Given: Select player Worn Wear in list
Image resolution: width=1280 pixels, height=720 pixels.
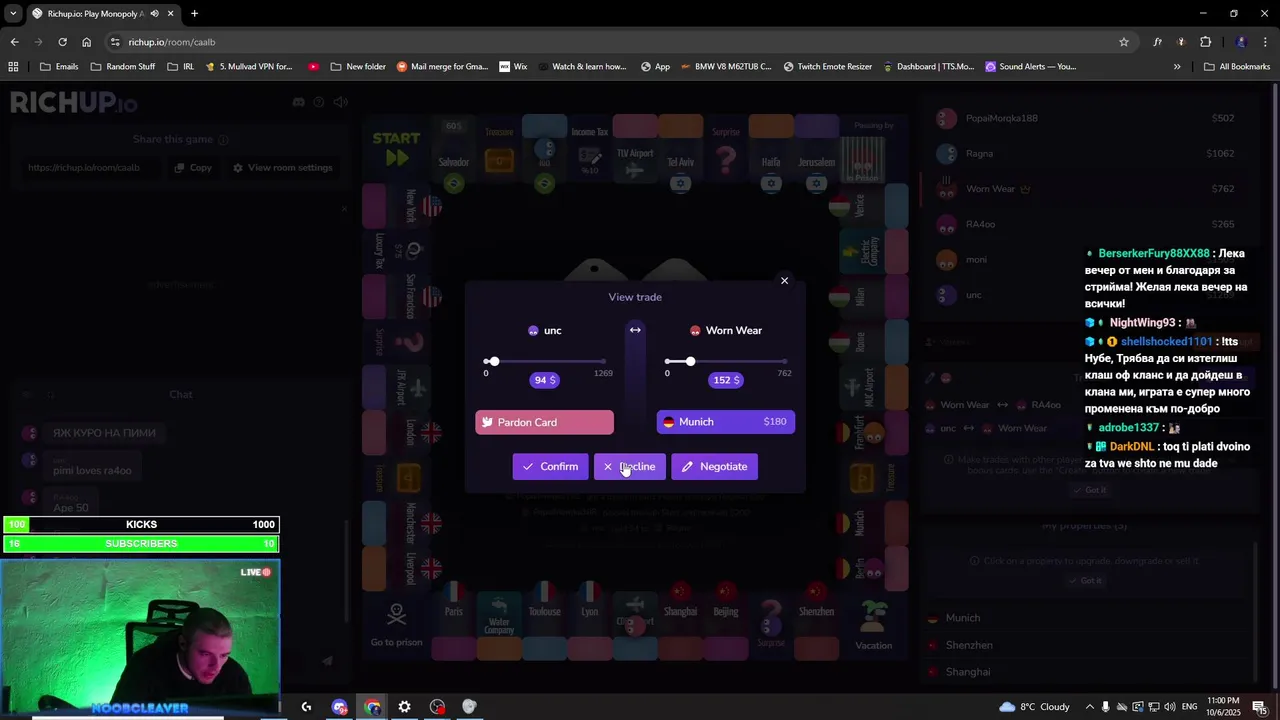Looking at the screenshot, I should pyautogui.click(x=1085, y=188).
